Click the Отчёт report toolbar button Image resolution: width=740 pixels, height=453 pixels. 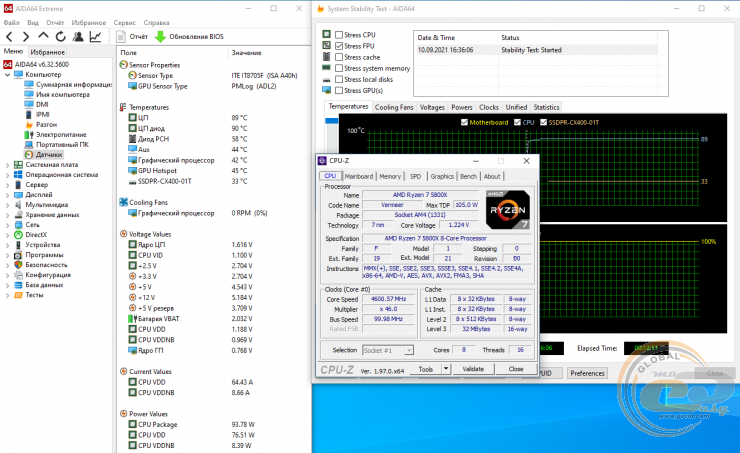click(132, 36)
